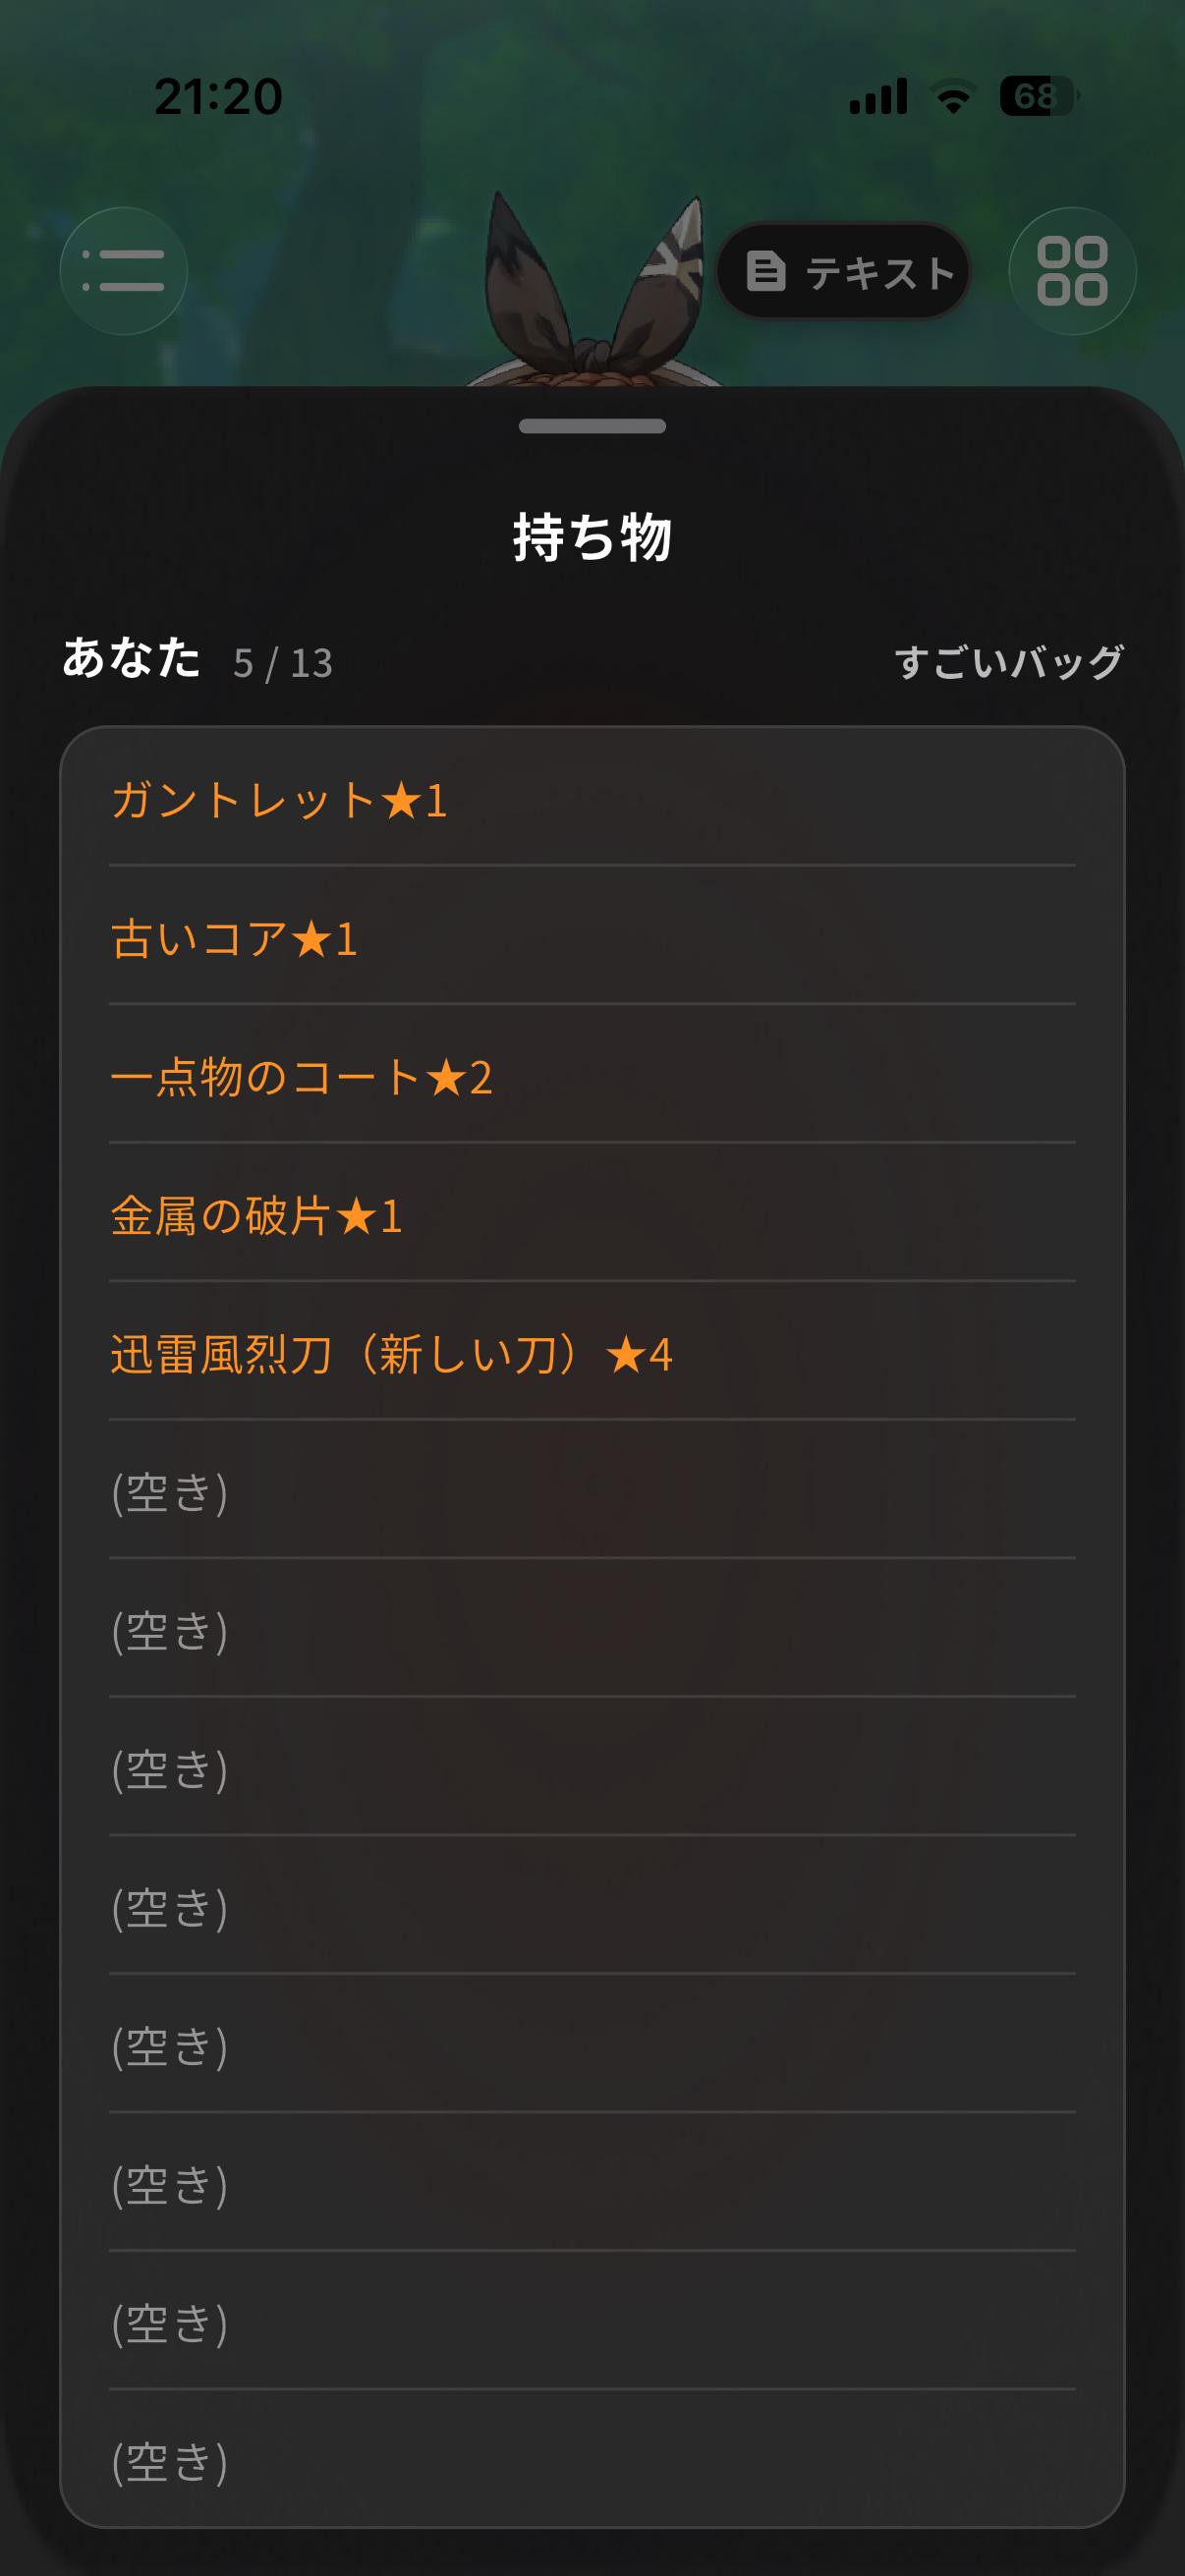
Task: Select item 一点物のコート★2
Action: coord(592,1076)
